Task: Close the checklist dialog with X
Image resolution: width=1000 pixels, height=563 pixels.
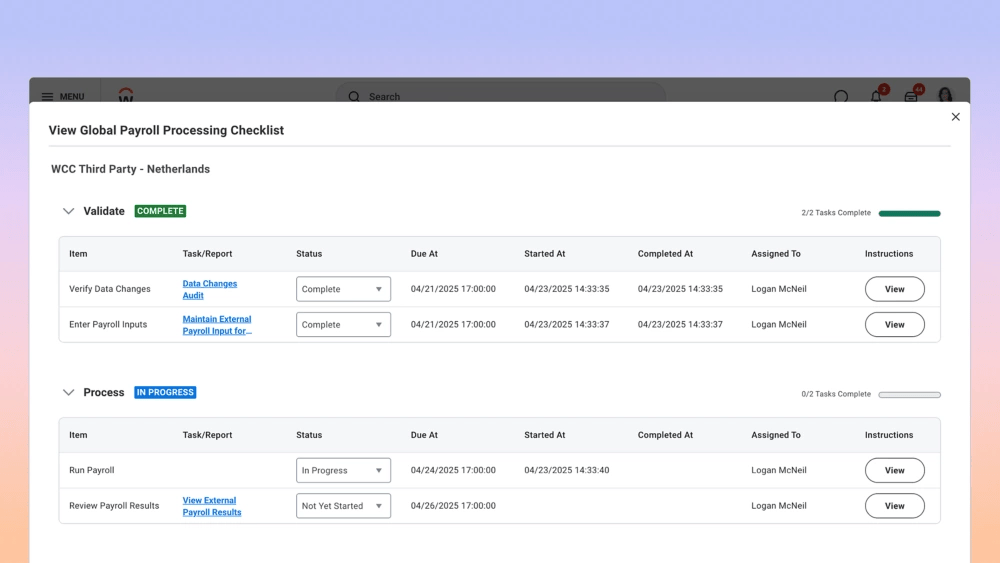Action: [x=955, y=117]
